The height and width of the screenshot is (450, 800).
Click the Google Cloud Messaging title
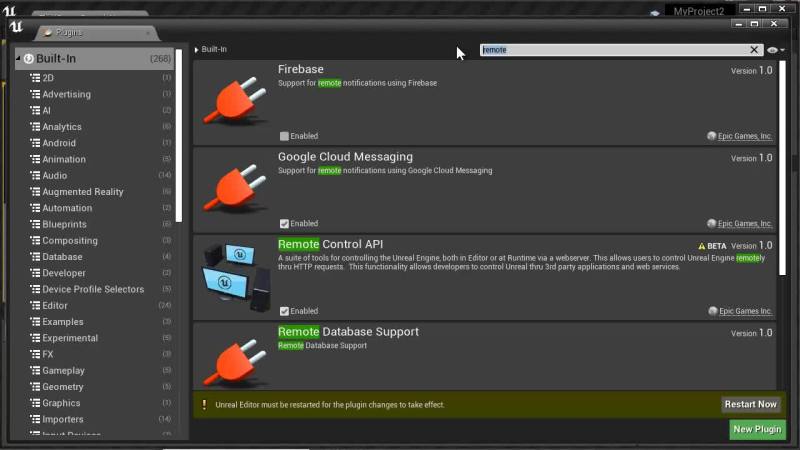pos(345,157)
